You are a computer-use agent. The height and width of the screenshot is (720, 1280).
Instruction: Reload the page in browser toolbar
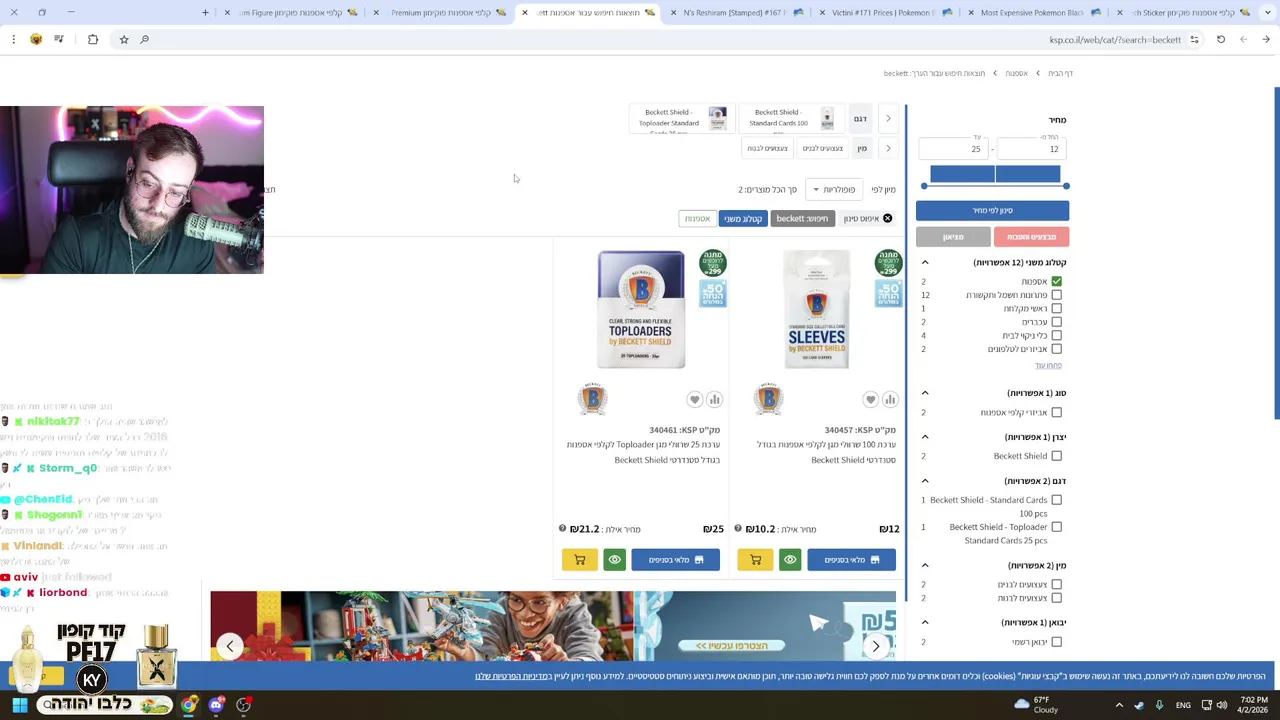tap(1221, 39)
